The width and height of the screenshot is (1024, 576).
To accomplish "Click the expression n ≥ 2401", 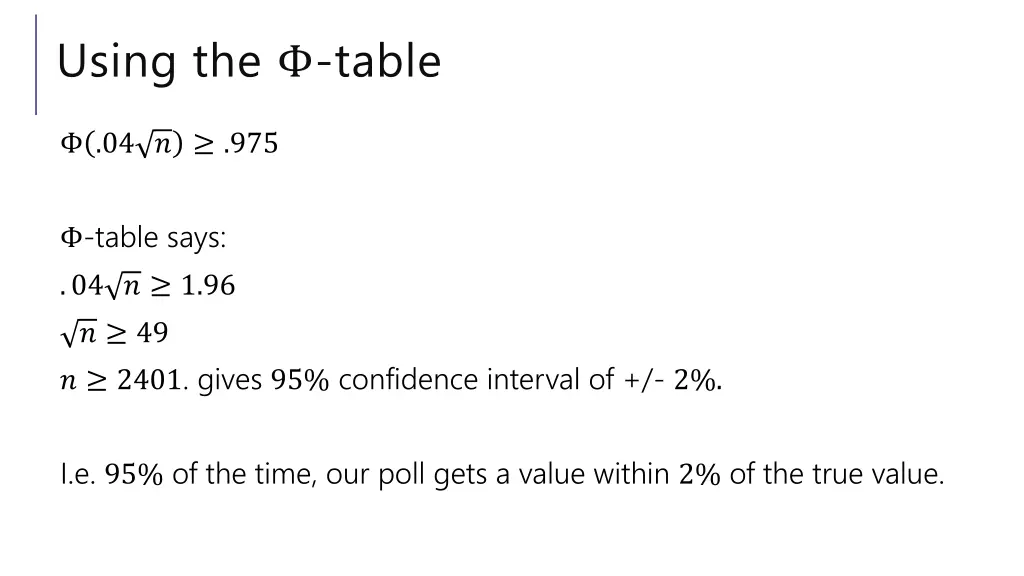I will 123,379.
